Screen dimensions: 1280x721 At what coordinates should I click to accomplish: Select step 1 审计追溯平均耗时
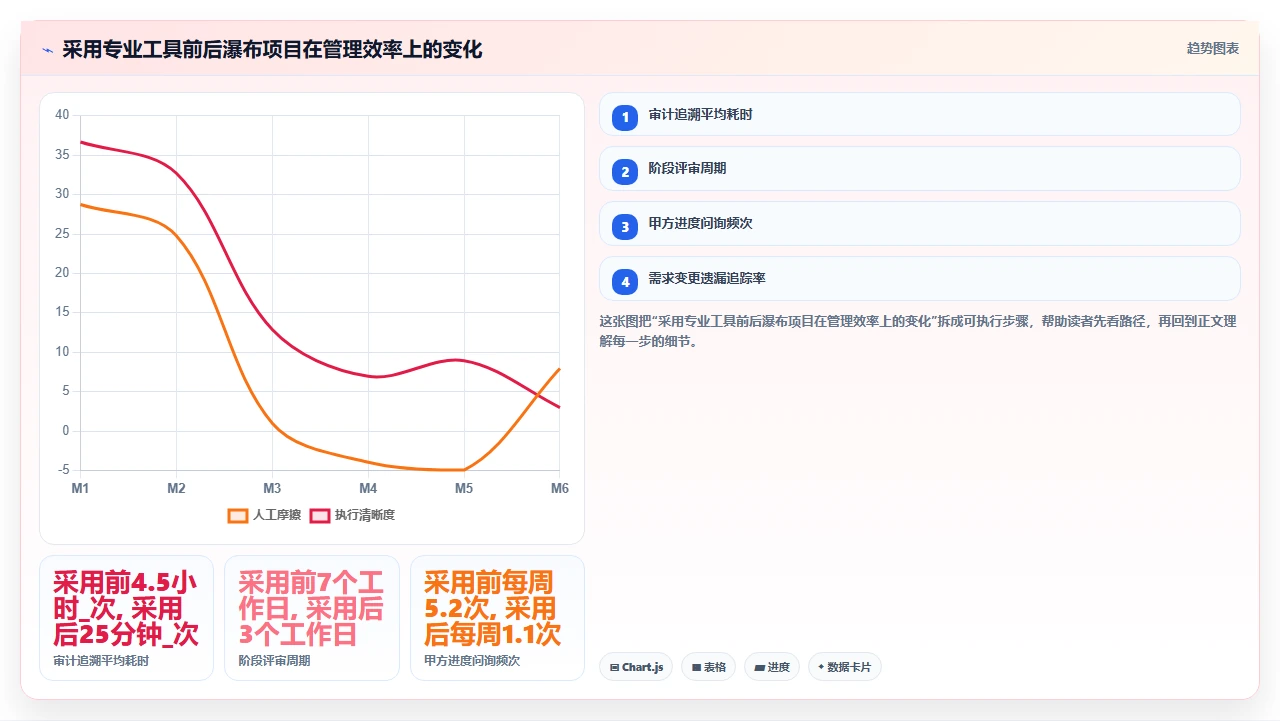click(919, 114)
